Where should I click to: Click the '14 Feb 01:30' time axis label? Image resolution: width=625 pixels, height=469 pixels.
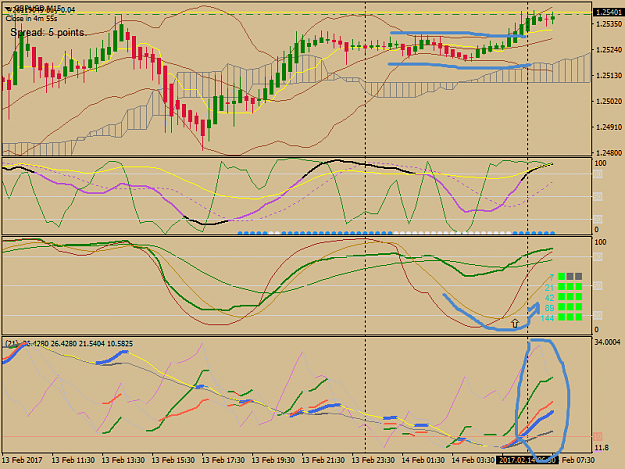(423, 460)
